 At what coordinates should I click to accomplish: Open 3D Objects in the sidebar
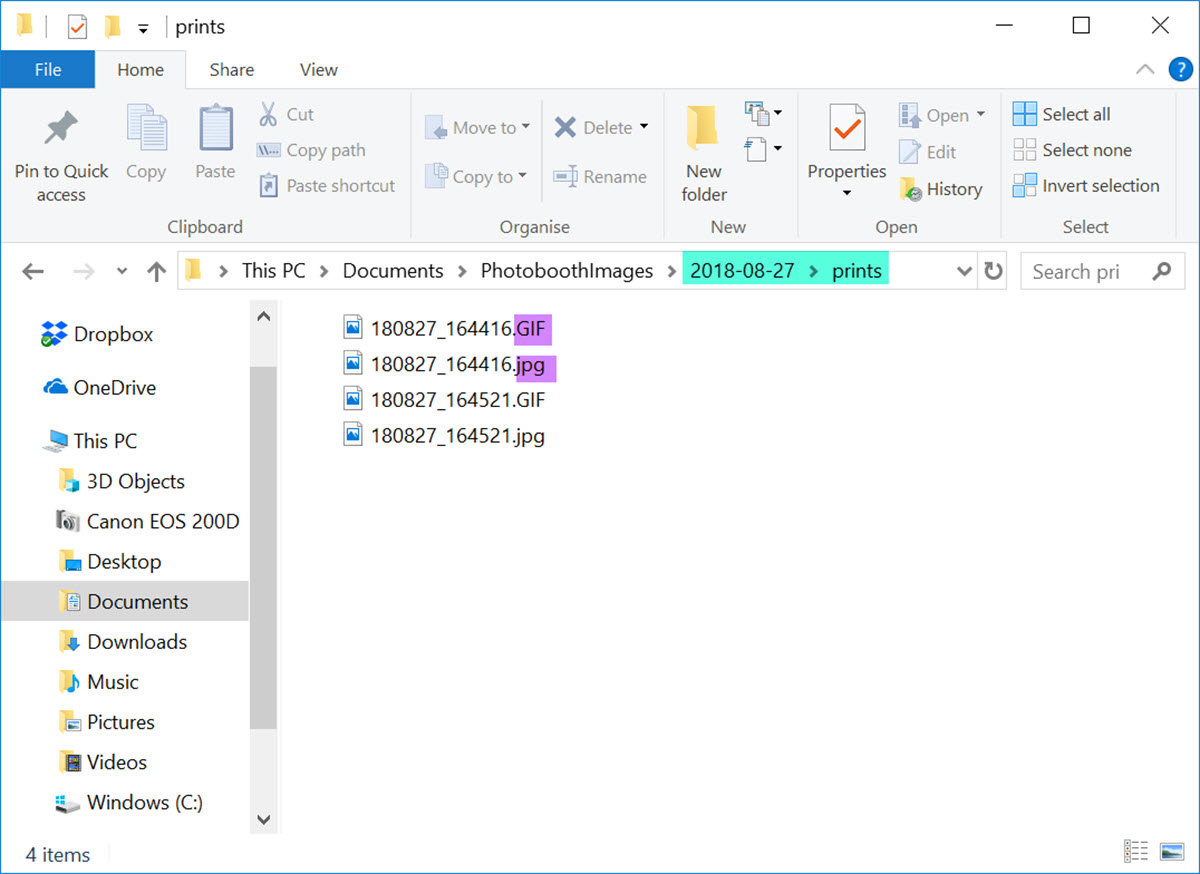pos(121,481)
